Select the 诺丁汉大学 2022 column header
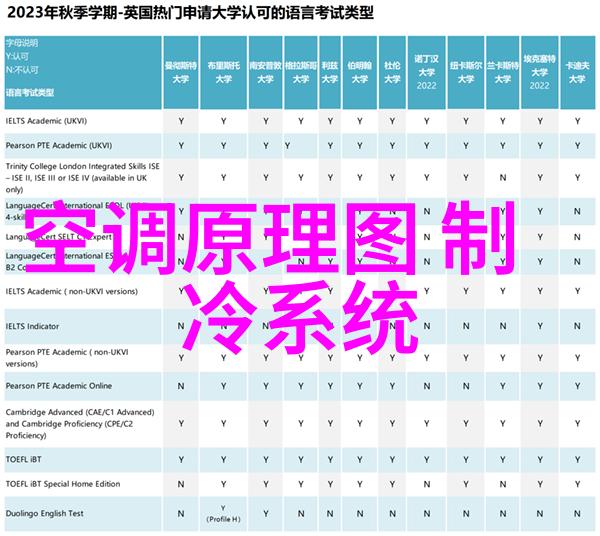 pyautogui.click(x=427, y=70)
